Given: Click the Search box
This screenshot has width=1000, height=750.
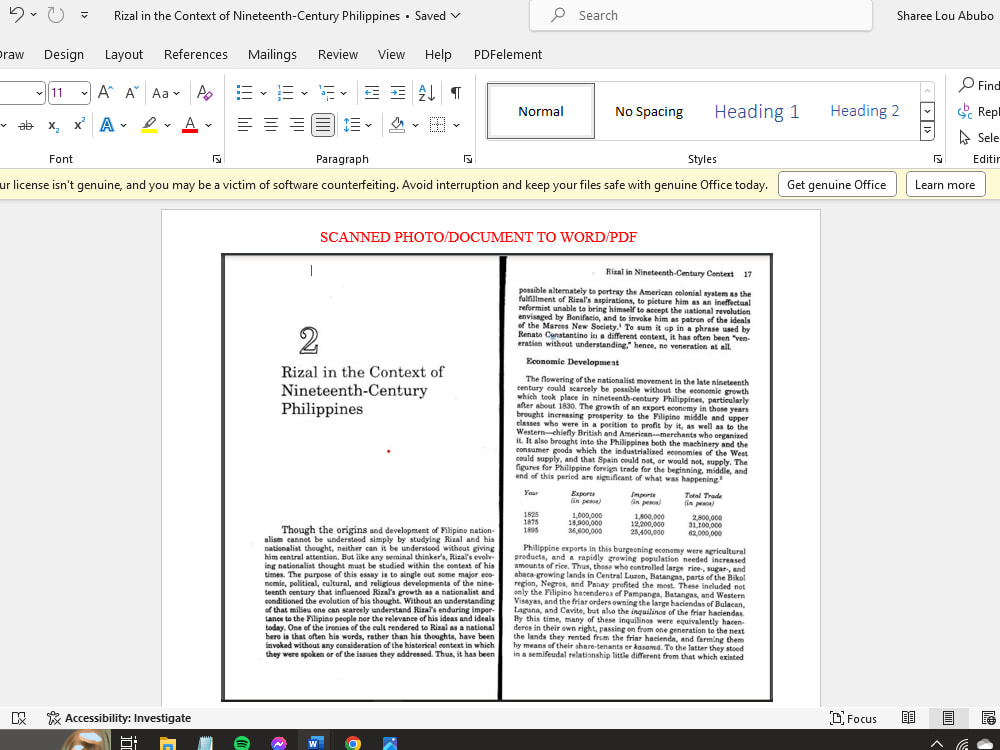Looking at the screenshot, I should pyautogui.click(x=700, y=15).
